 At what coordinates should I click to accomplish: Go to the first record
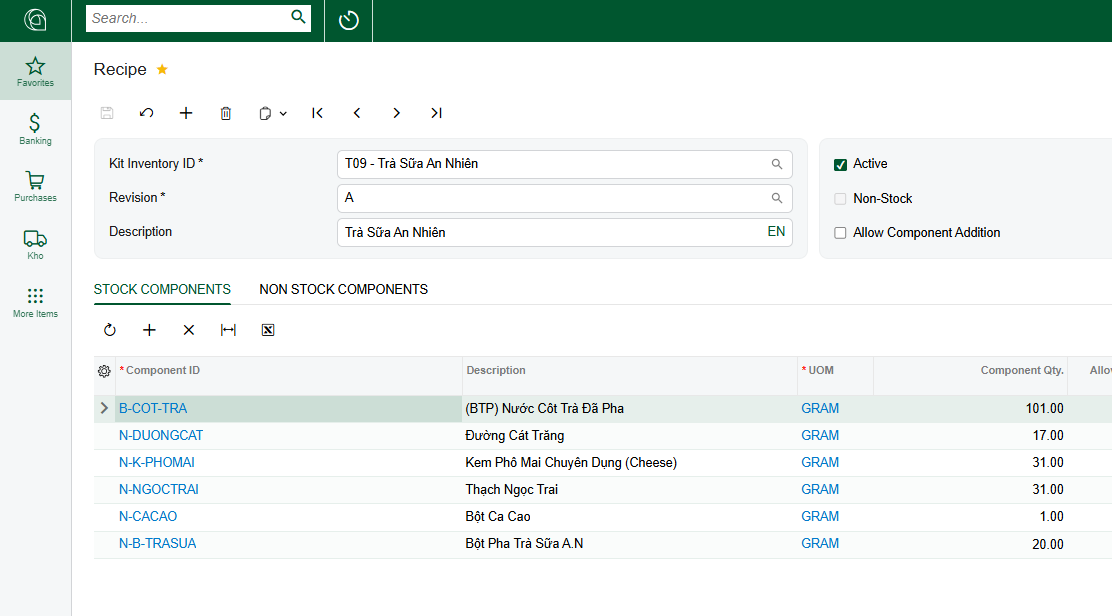tap(317, 113)
